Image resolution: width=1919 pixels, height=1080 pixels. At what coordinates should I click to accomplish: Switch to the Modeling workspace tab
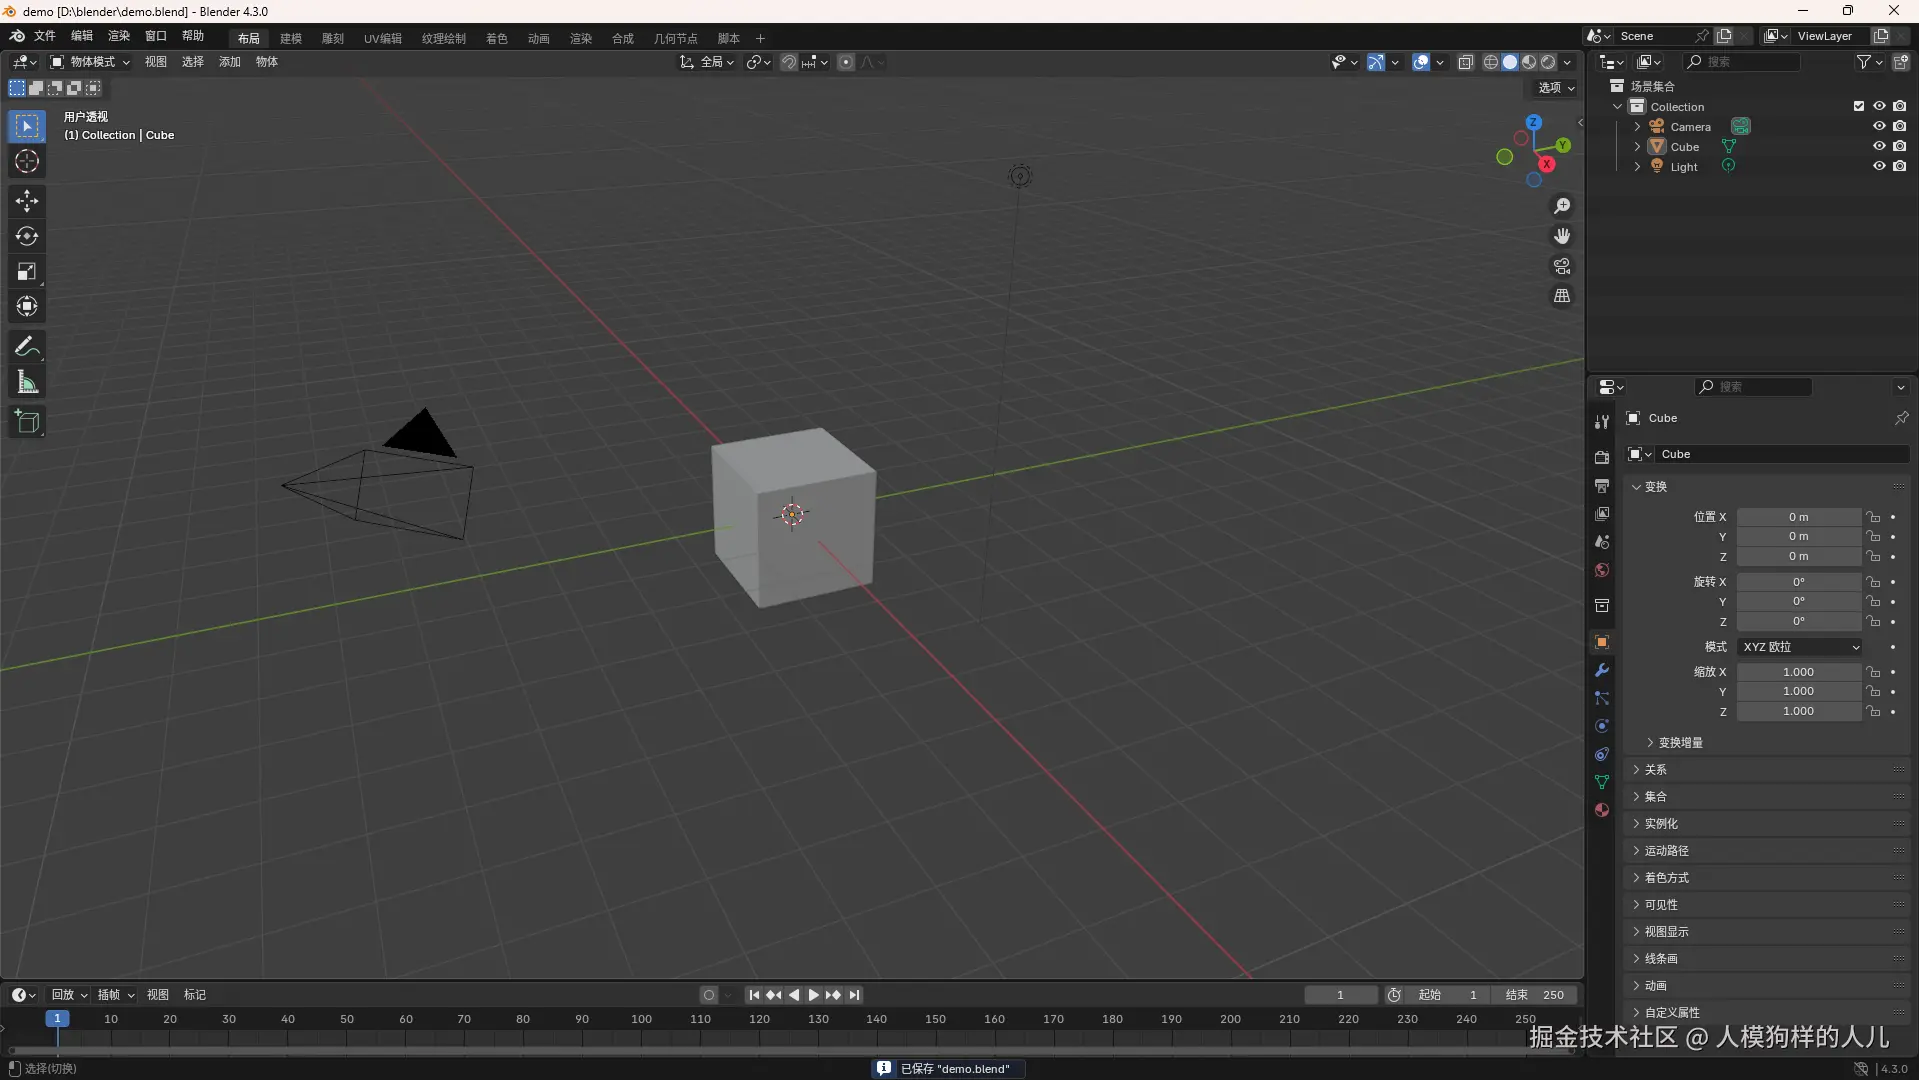coord(291,38)
